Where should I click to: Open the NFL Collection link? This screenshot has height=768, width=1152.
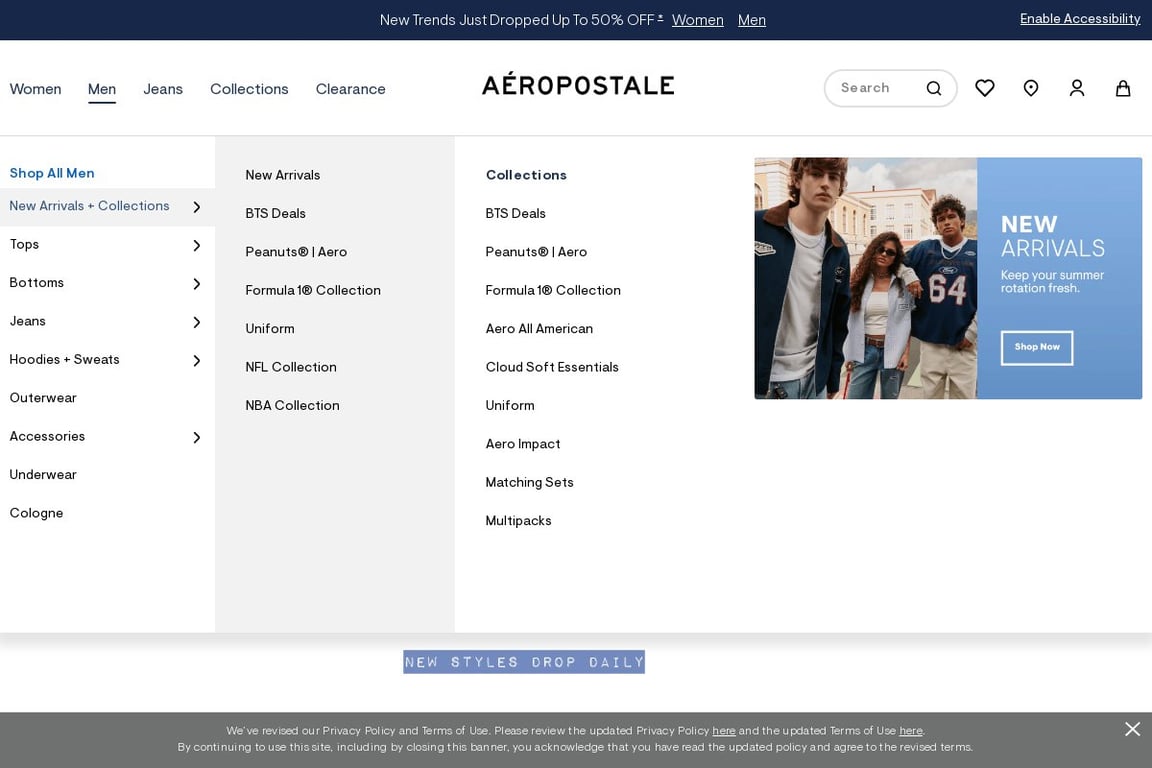tap(291, 367)
